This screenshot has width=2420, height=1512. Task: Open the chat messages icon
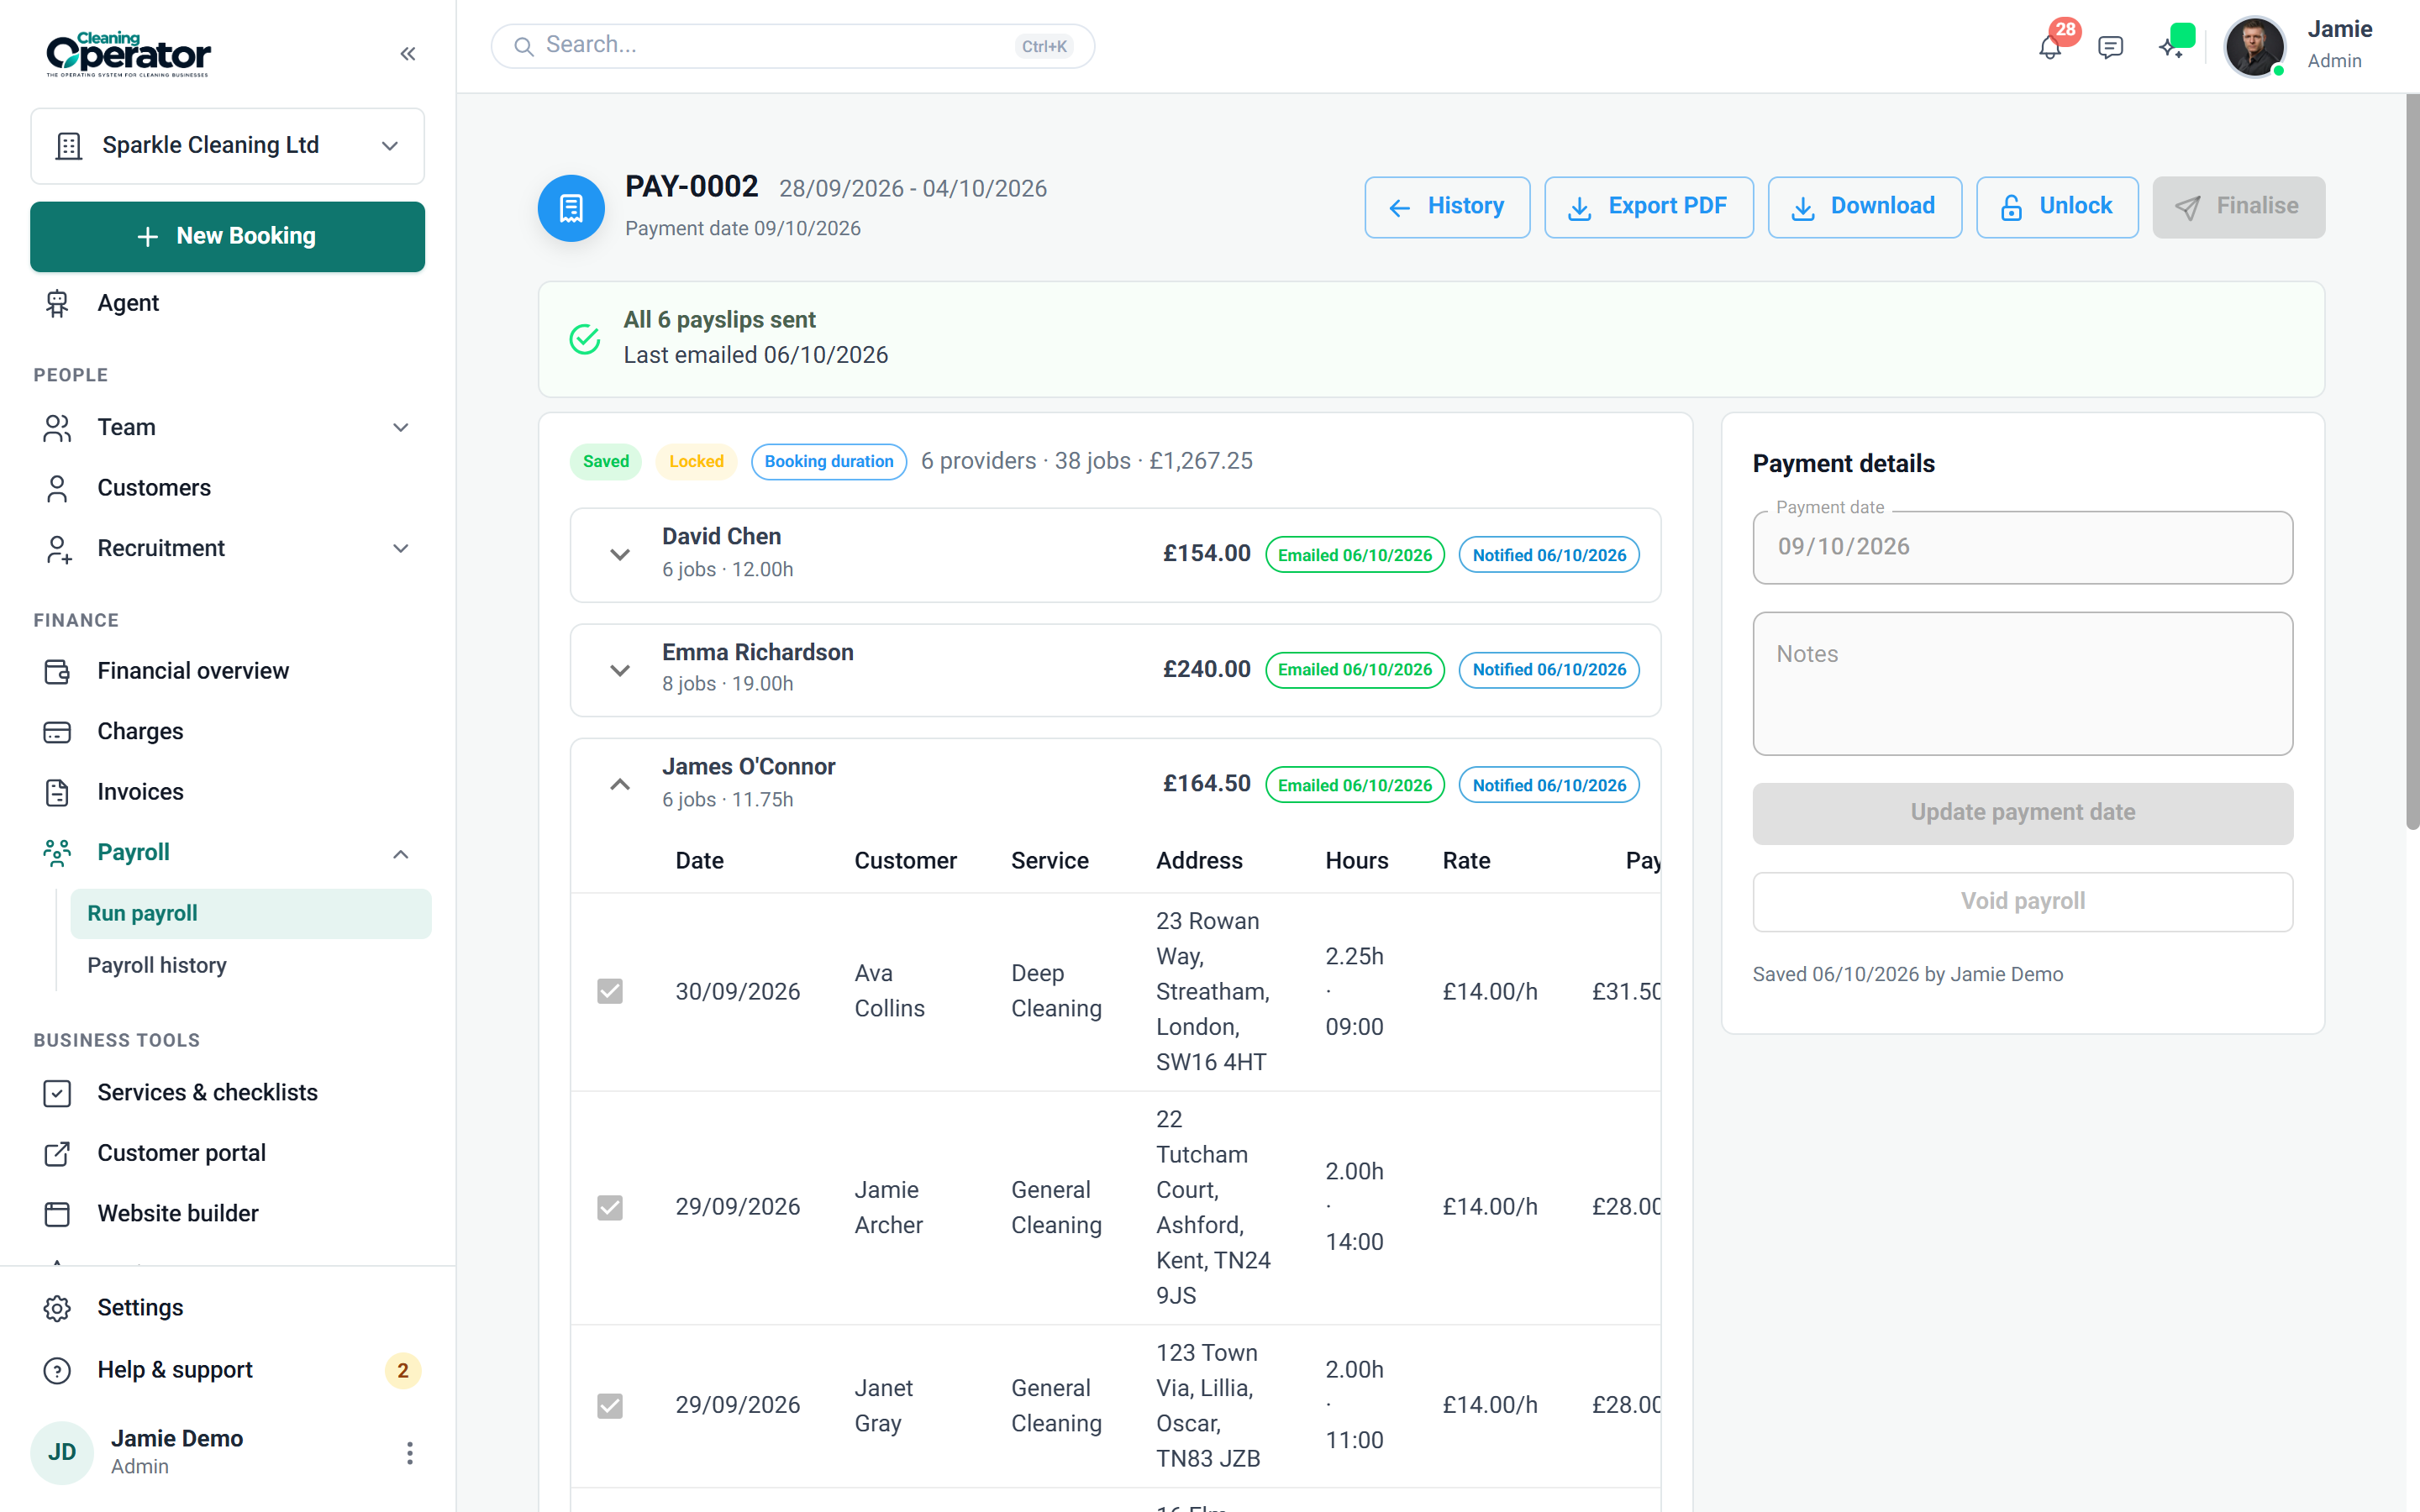coord(2110,47)
